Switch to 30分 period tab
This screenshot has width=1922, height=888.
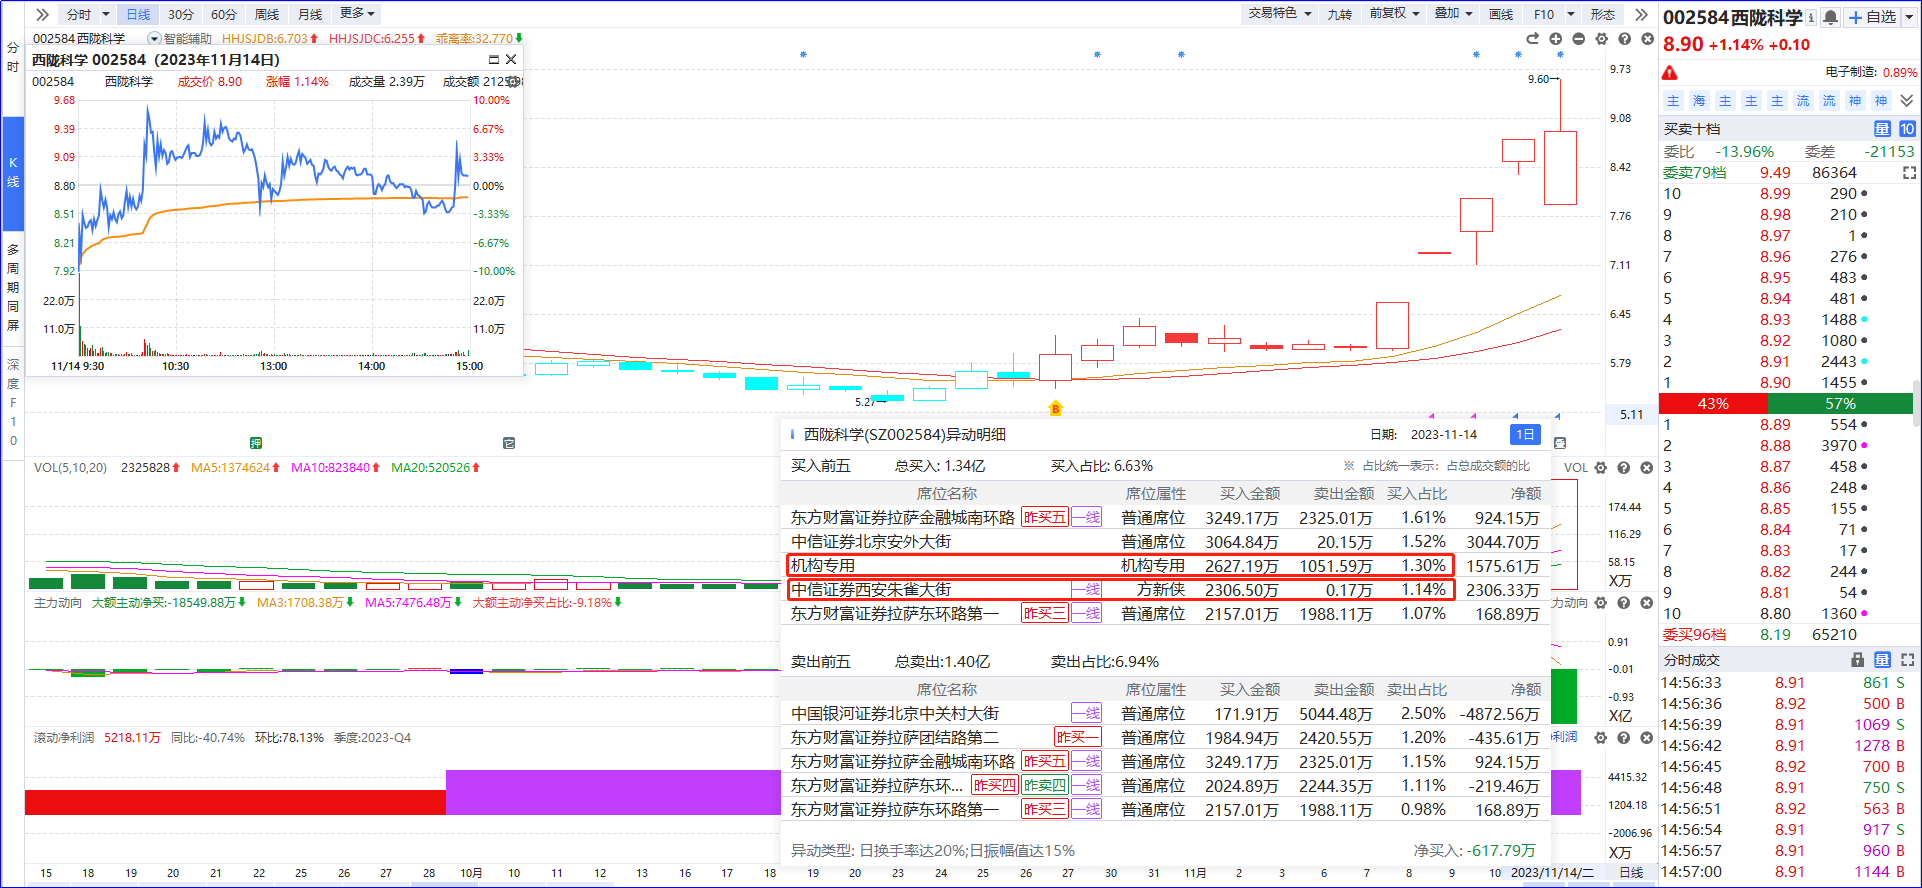[x=181, y=14]
